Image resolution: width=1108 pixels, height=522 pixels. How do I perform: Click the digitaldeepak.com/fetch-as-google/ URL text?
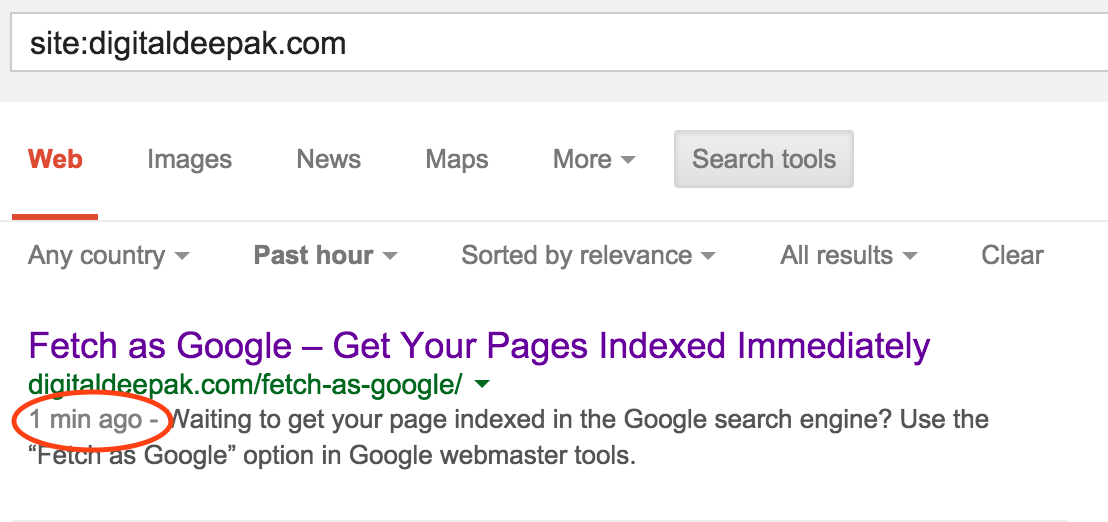pyautogui.click(x=245, y=385)
